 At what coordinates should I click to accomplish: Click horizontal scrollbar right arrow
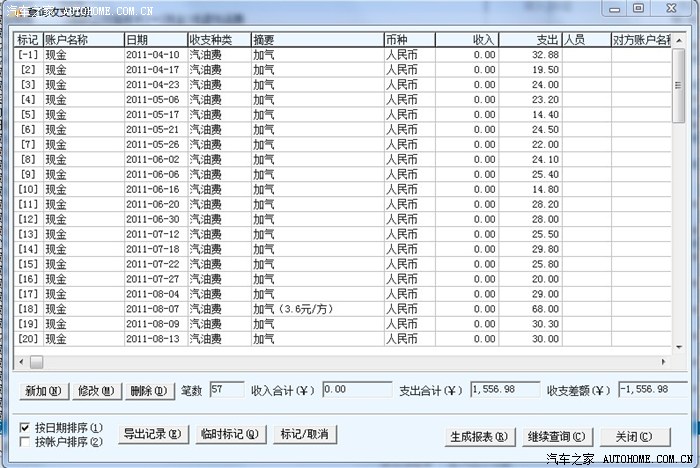tap(664, 361)
